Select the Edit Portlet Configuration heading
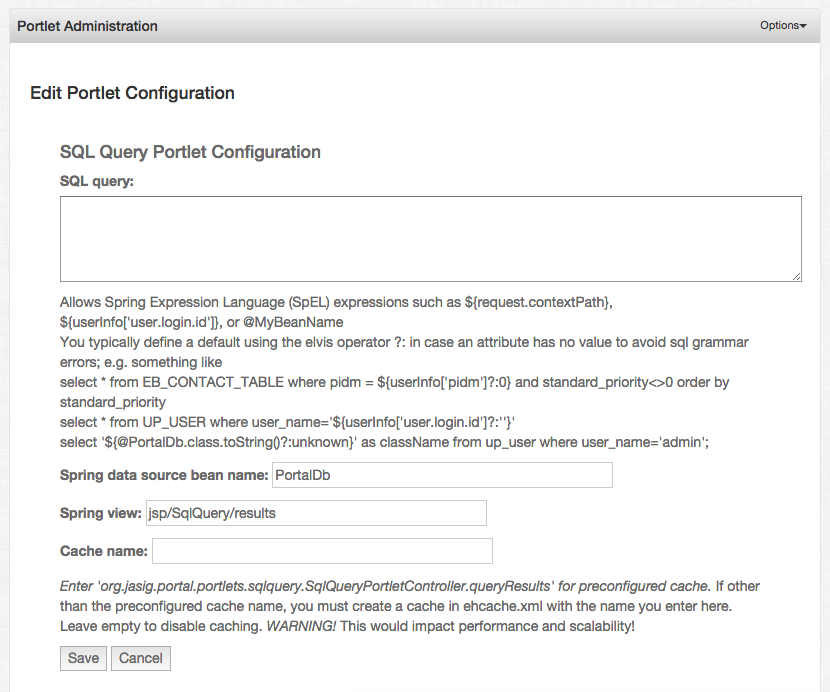This screenshot has height=692, width=830. click(x=131, y=92)
